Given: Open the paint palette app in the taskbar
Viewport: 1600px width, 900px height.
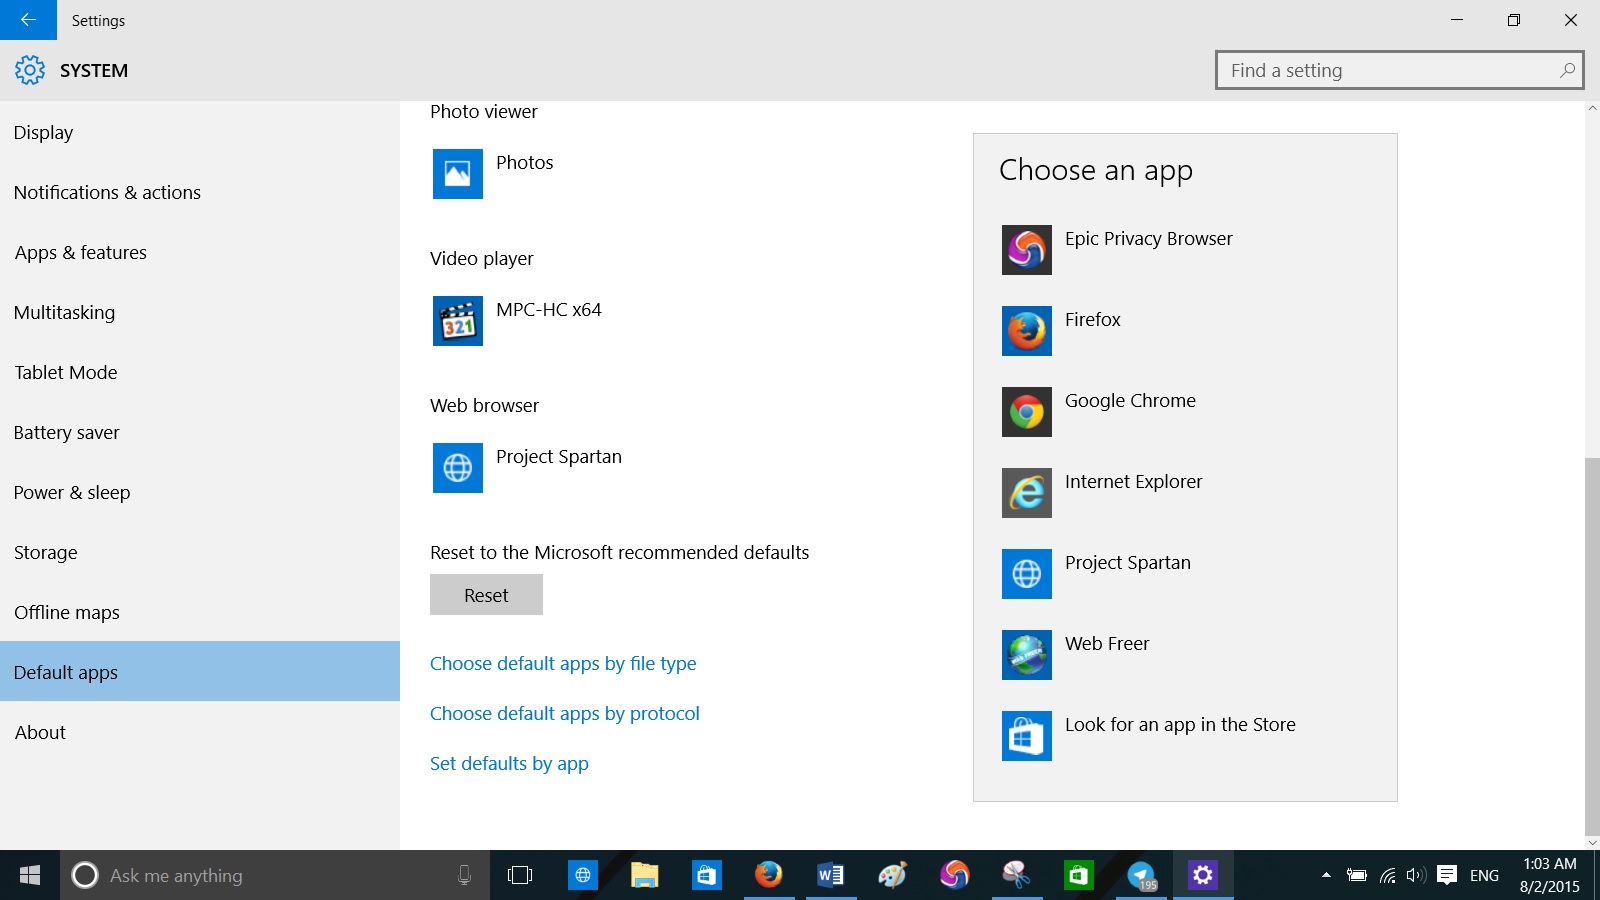Looking at the screenshot, I should 892,875.
